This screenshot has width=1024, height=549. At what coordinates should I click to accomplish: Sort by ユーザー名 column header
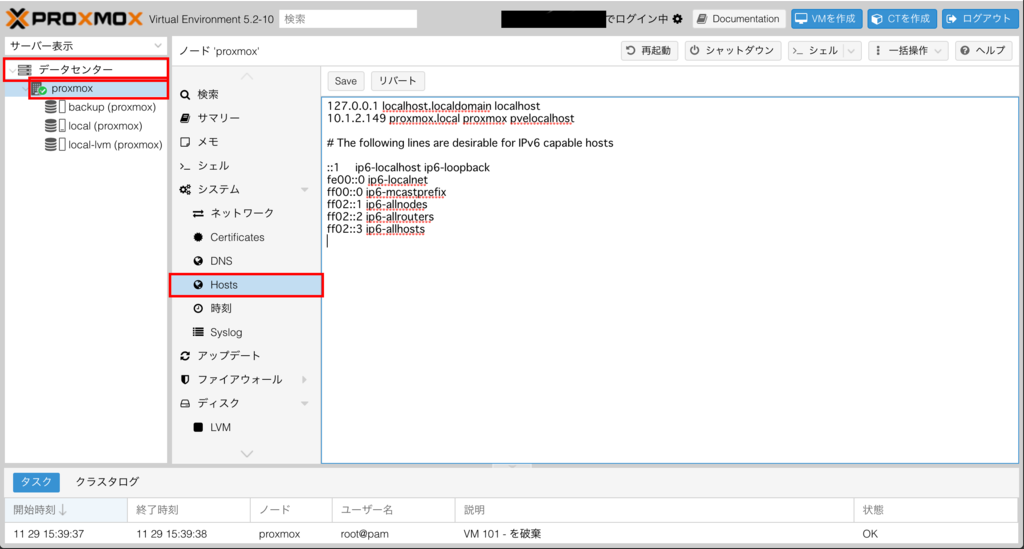[394, 510]
